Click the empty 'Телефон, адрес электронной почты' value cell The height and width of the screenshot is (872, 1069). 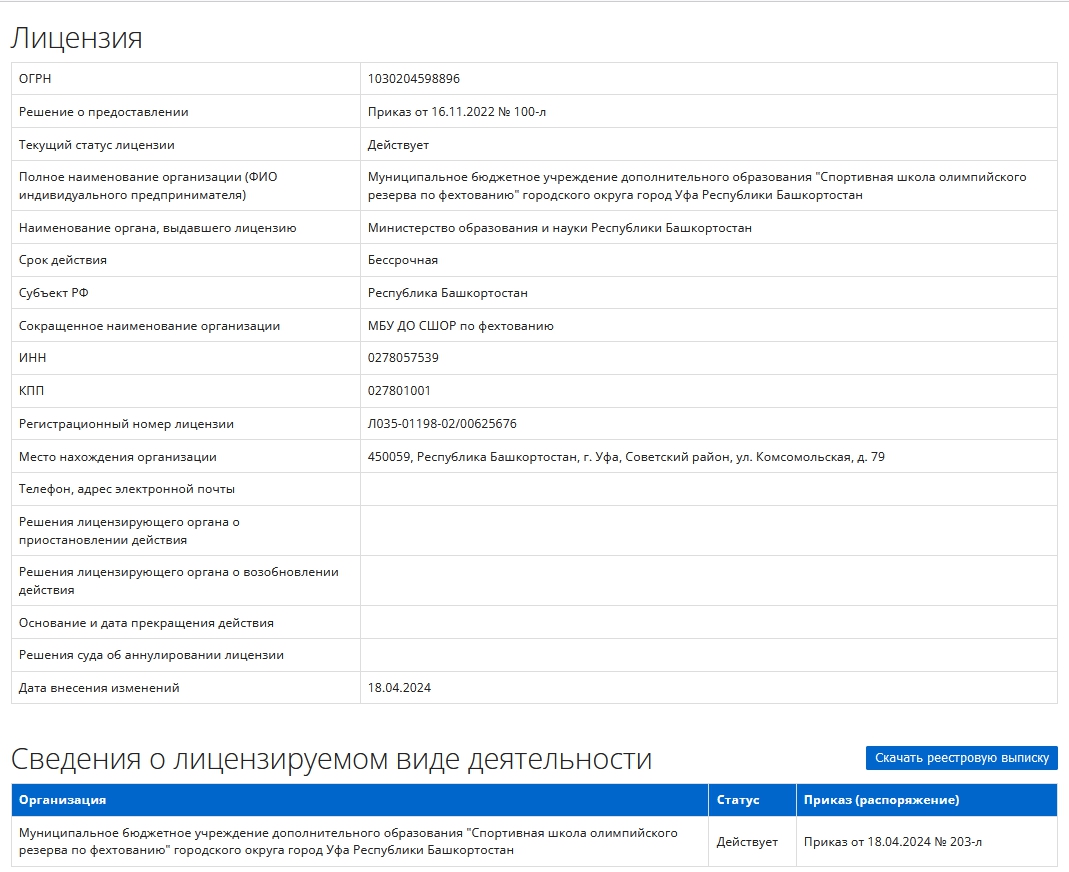point(708,489)
